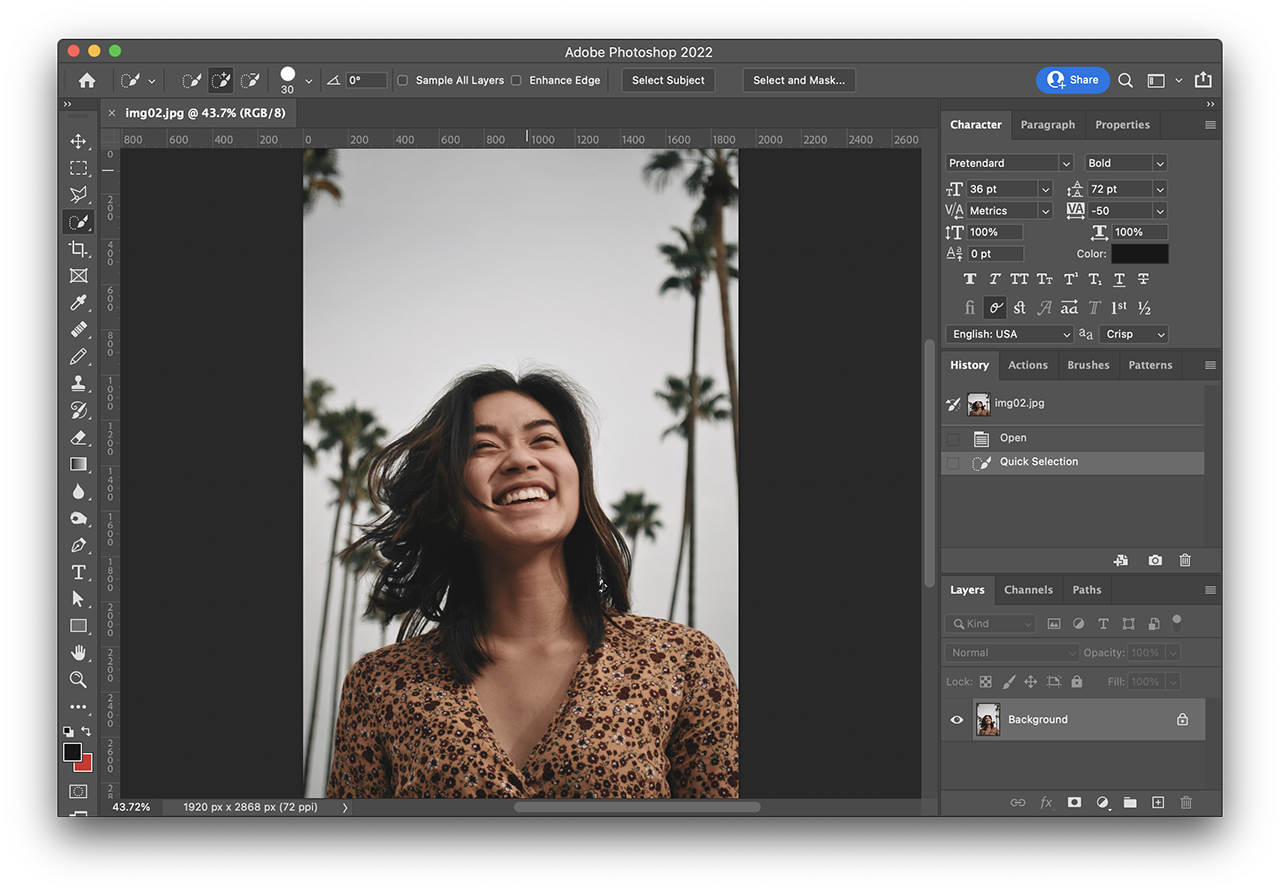Click the Home icon

tap(87, 80)
